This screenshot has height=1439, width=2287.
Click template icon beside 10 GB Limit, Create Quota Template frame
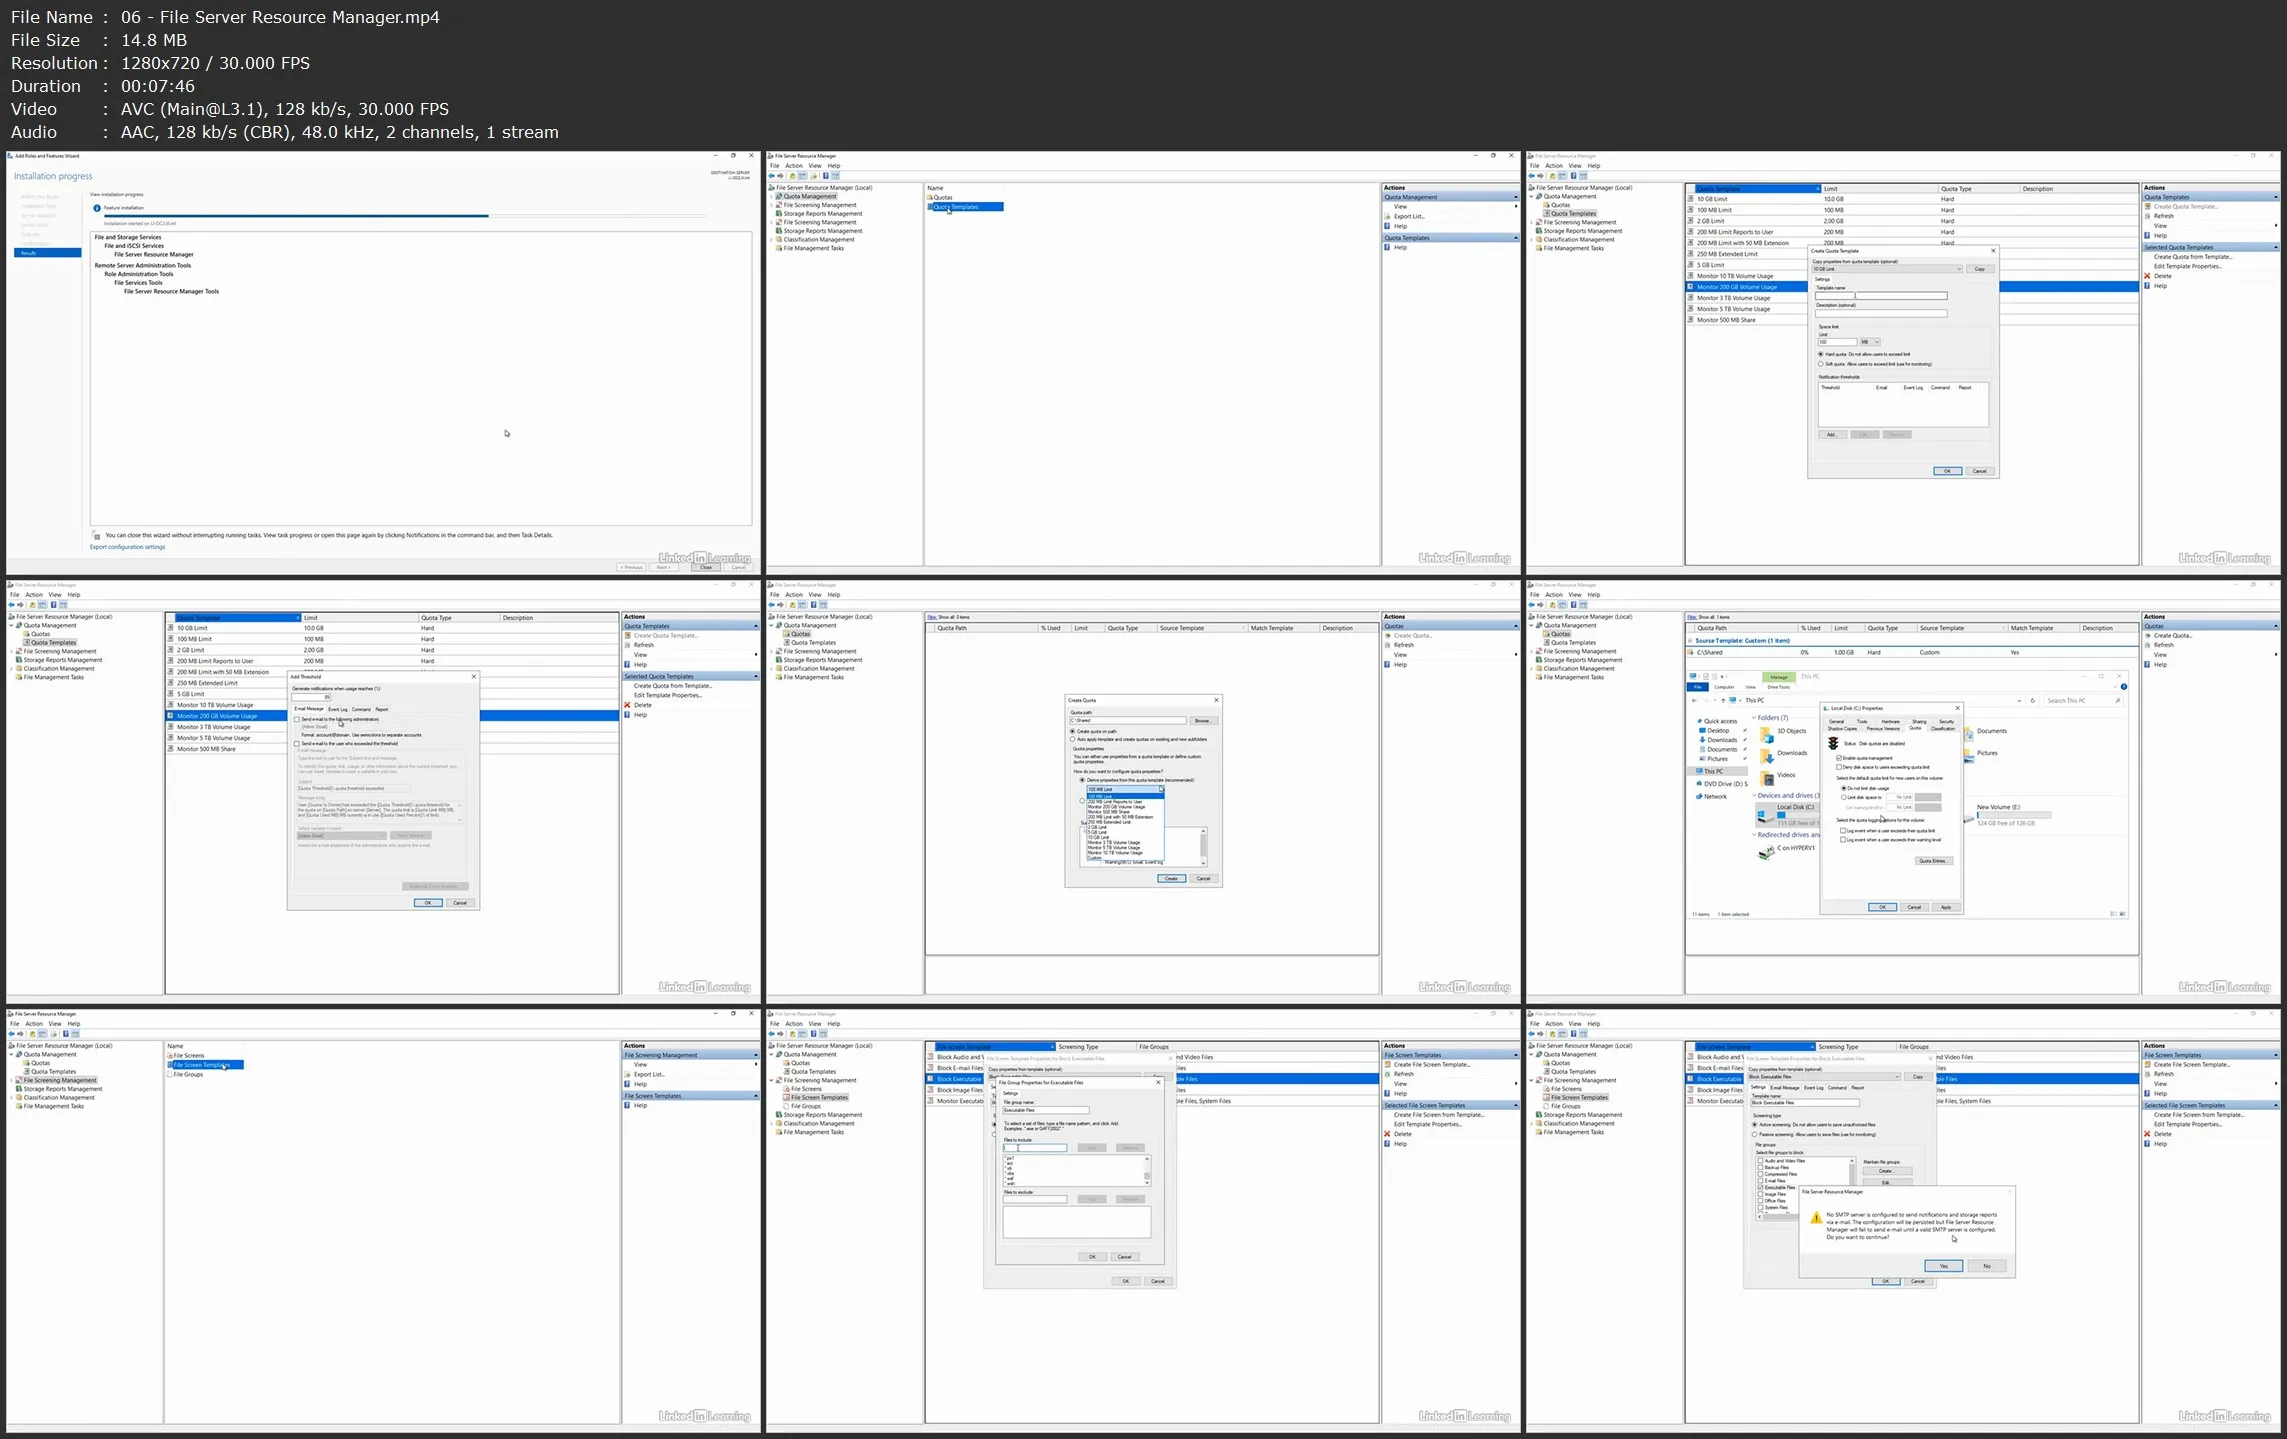[x=1690, y=199]
